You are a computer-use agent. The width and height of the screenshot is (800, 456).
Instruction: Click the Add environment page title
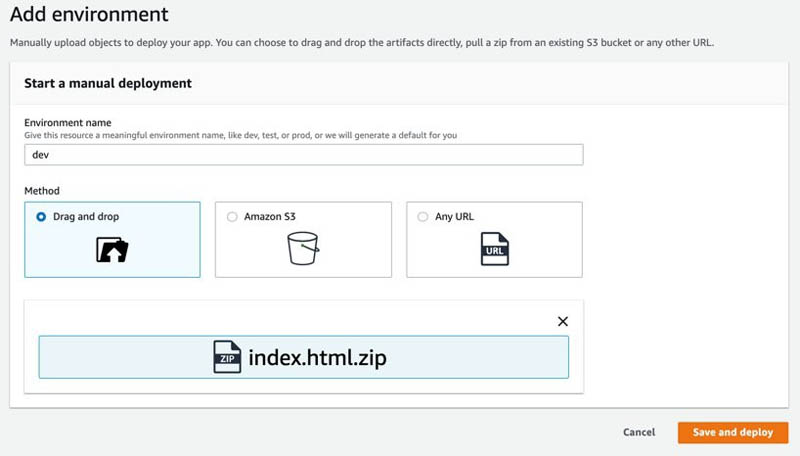(x=89, y=14)
